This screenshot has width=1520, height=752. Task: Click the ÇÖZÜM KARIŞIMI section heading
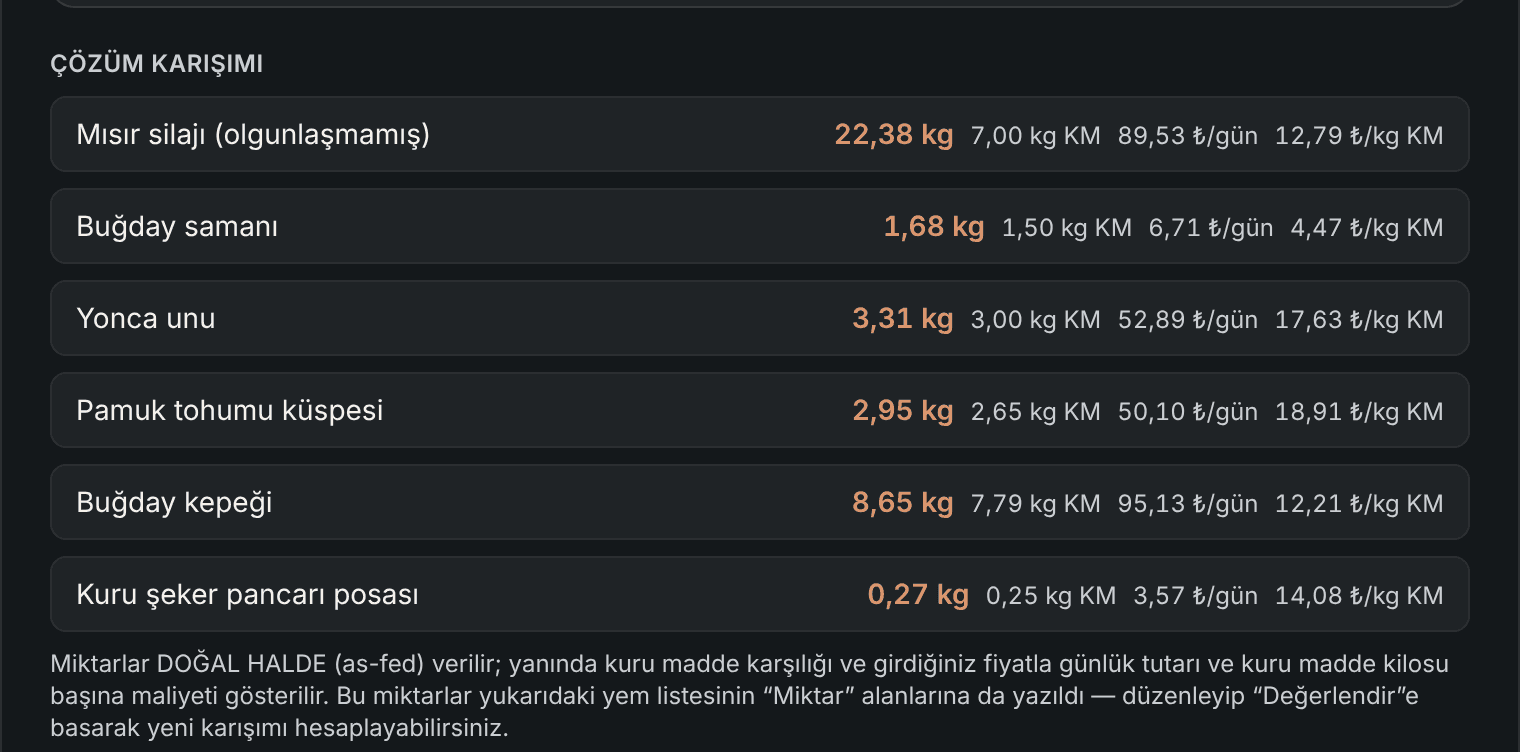click(x=157, y=64)
